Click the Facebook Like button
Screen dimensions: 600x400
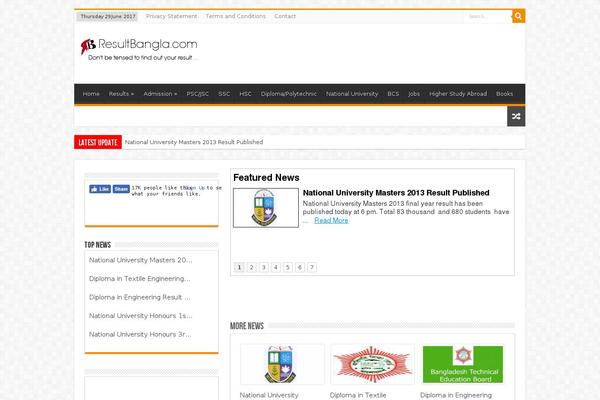(100, 189)
